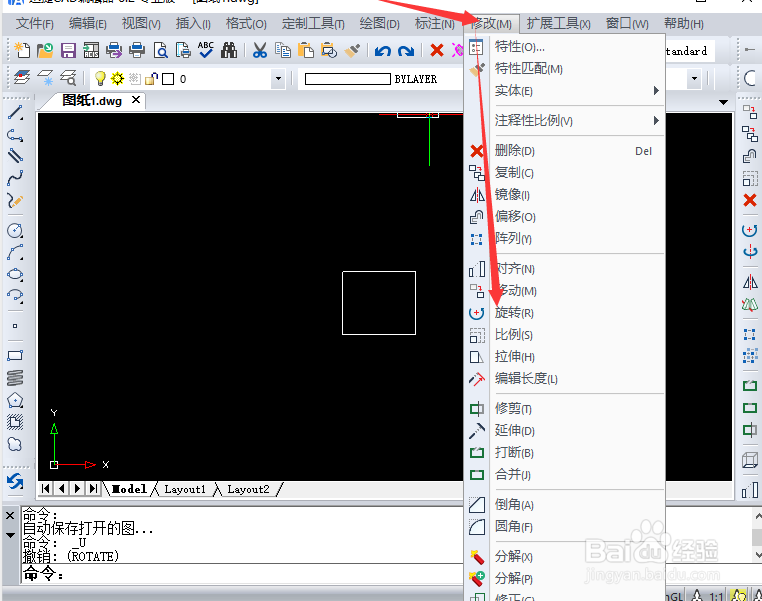The image size is (762, 601).
Task: Select the Rectangle tool in left toolbar
Action: coord(15,356)
